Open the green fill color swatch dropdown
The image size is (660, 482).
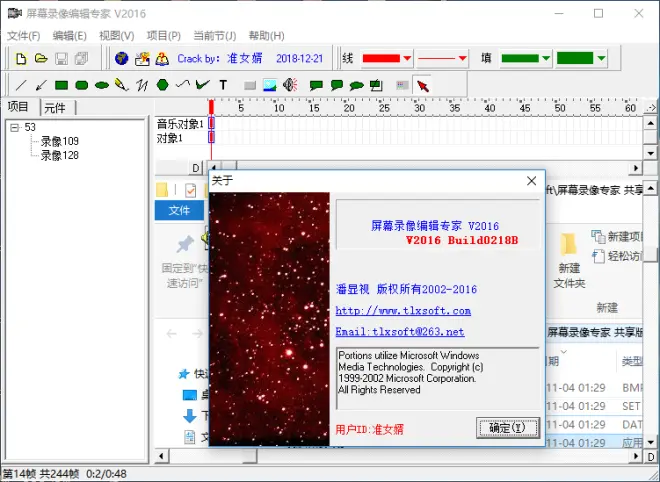[x=546, y=59]
